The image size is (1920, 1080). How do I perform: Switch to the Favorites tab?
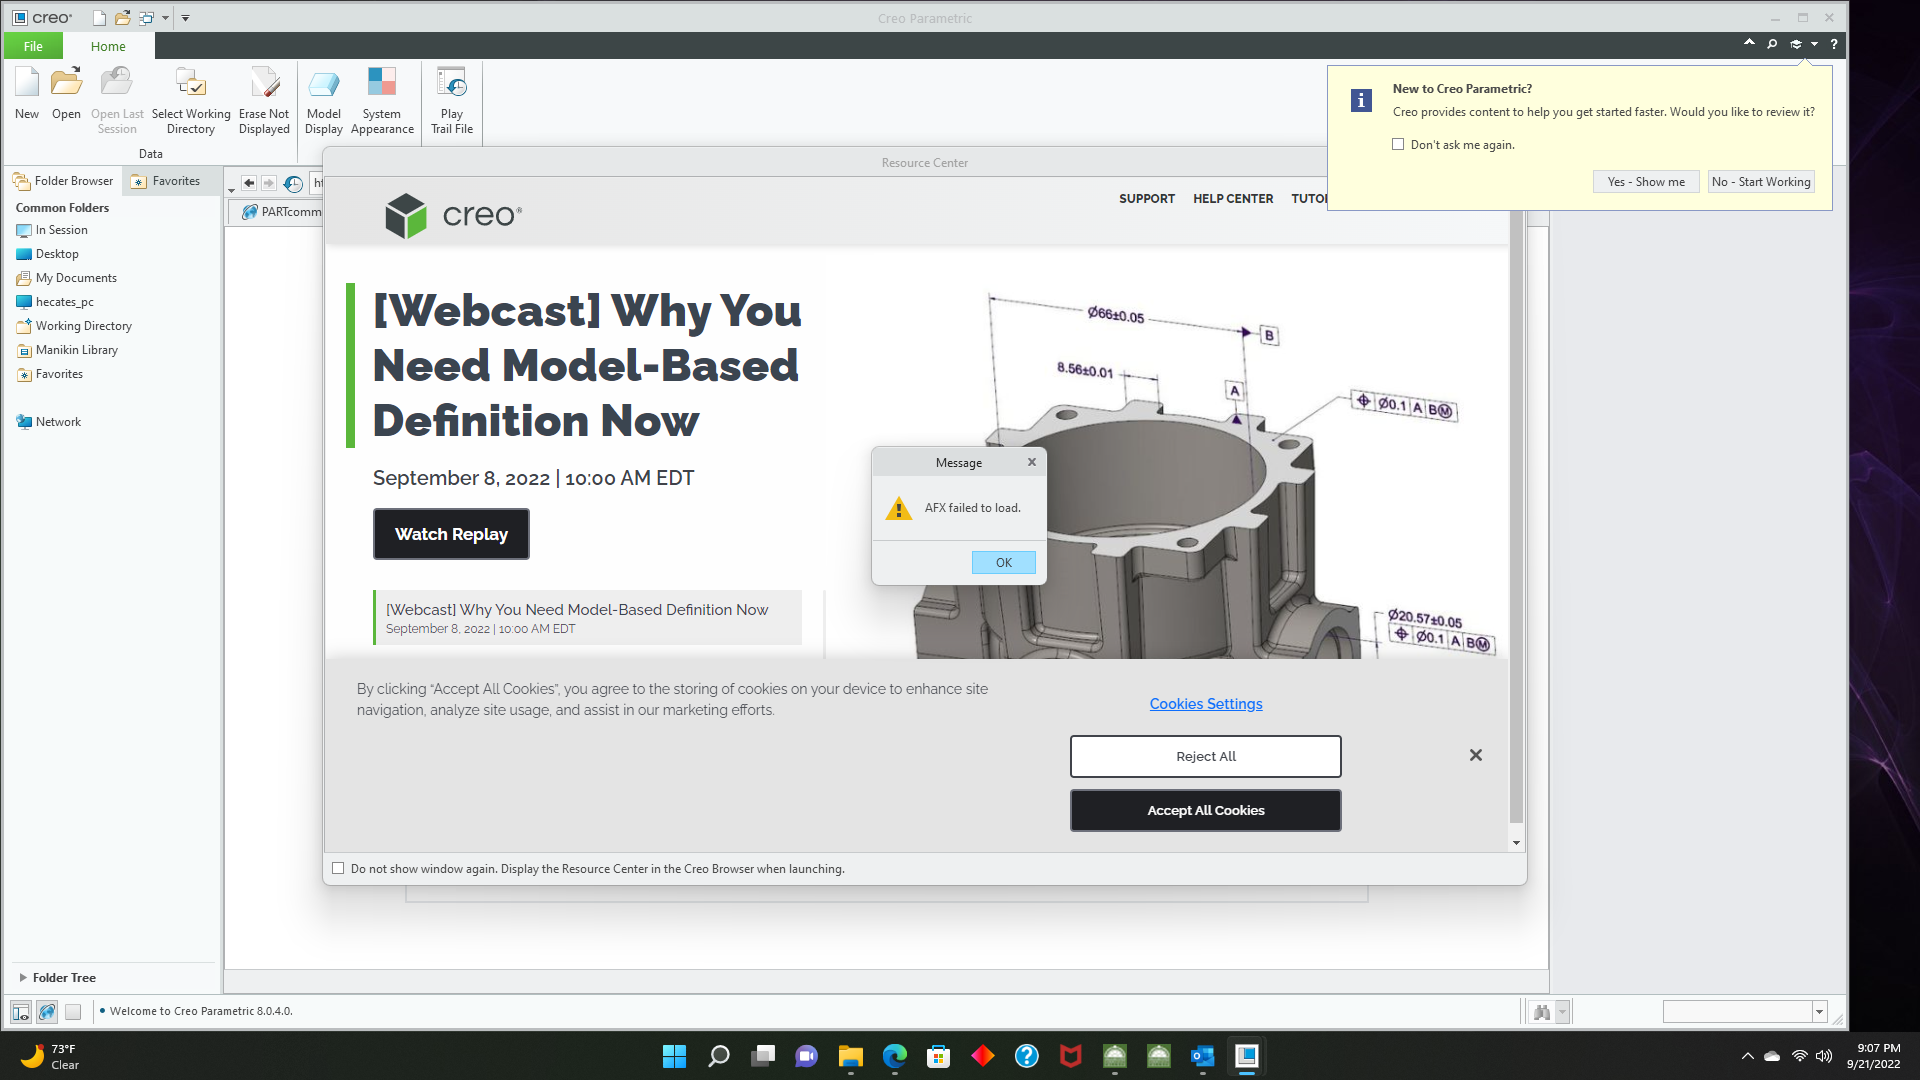pyautogui.click(x=170, y=181)
